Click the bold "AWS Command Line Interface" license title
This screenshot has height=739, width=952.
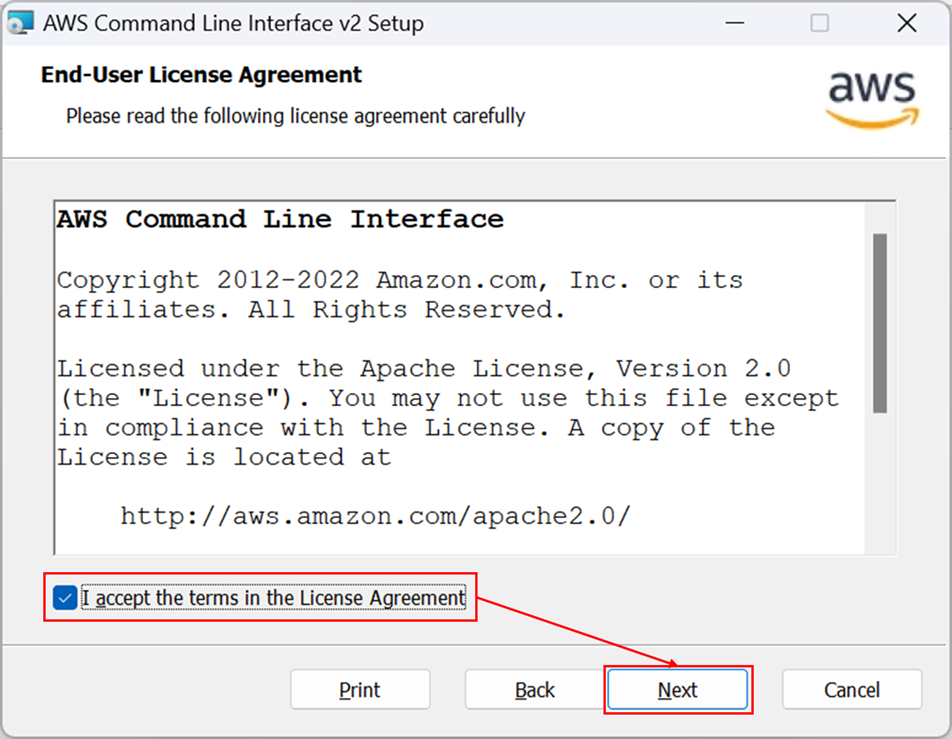280,219
